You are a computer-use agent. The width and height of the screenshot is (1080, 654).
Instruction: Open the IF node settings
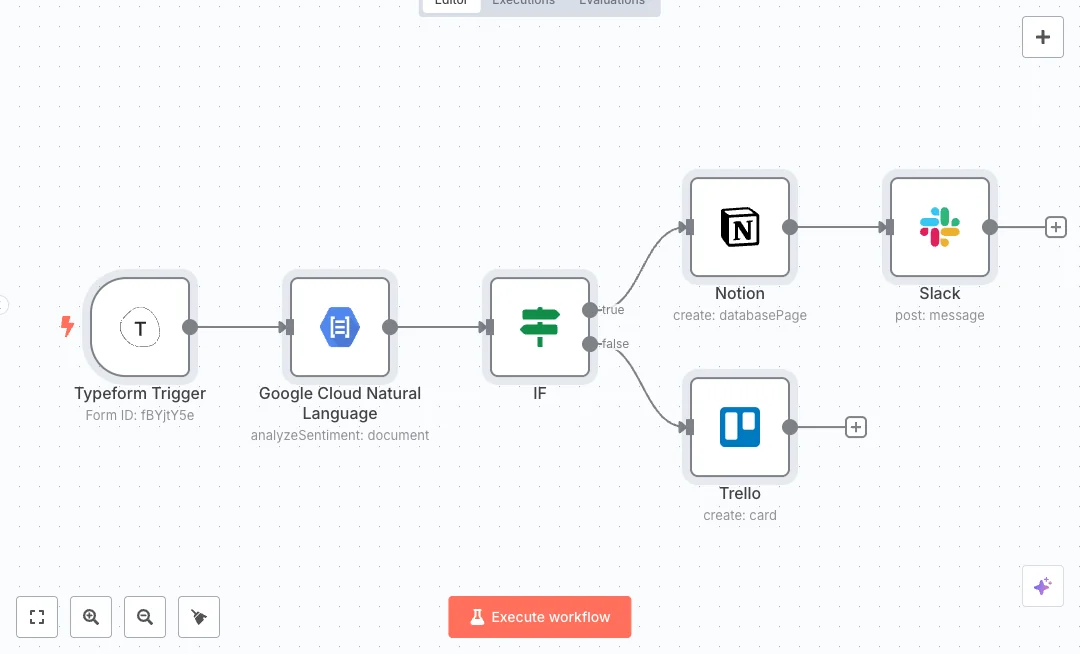[540, 326]
